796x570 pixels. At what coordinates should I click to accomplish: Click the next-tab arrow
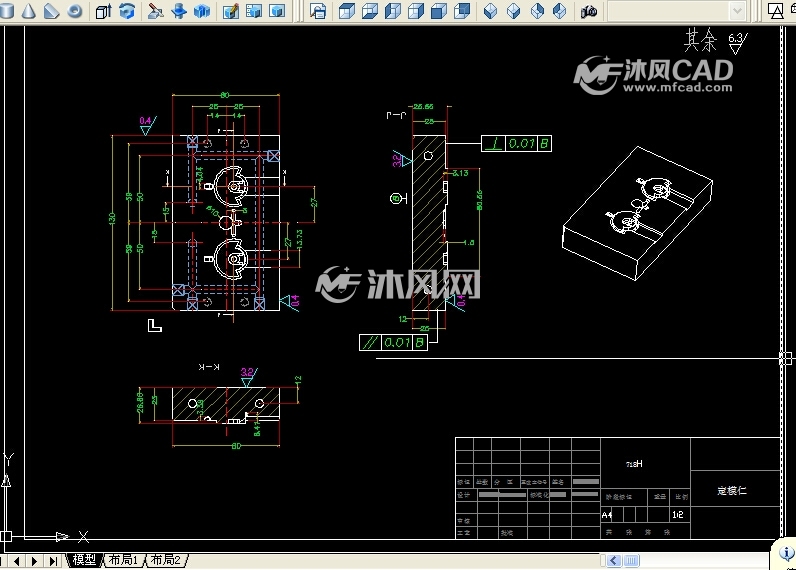[35, 560]
